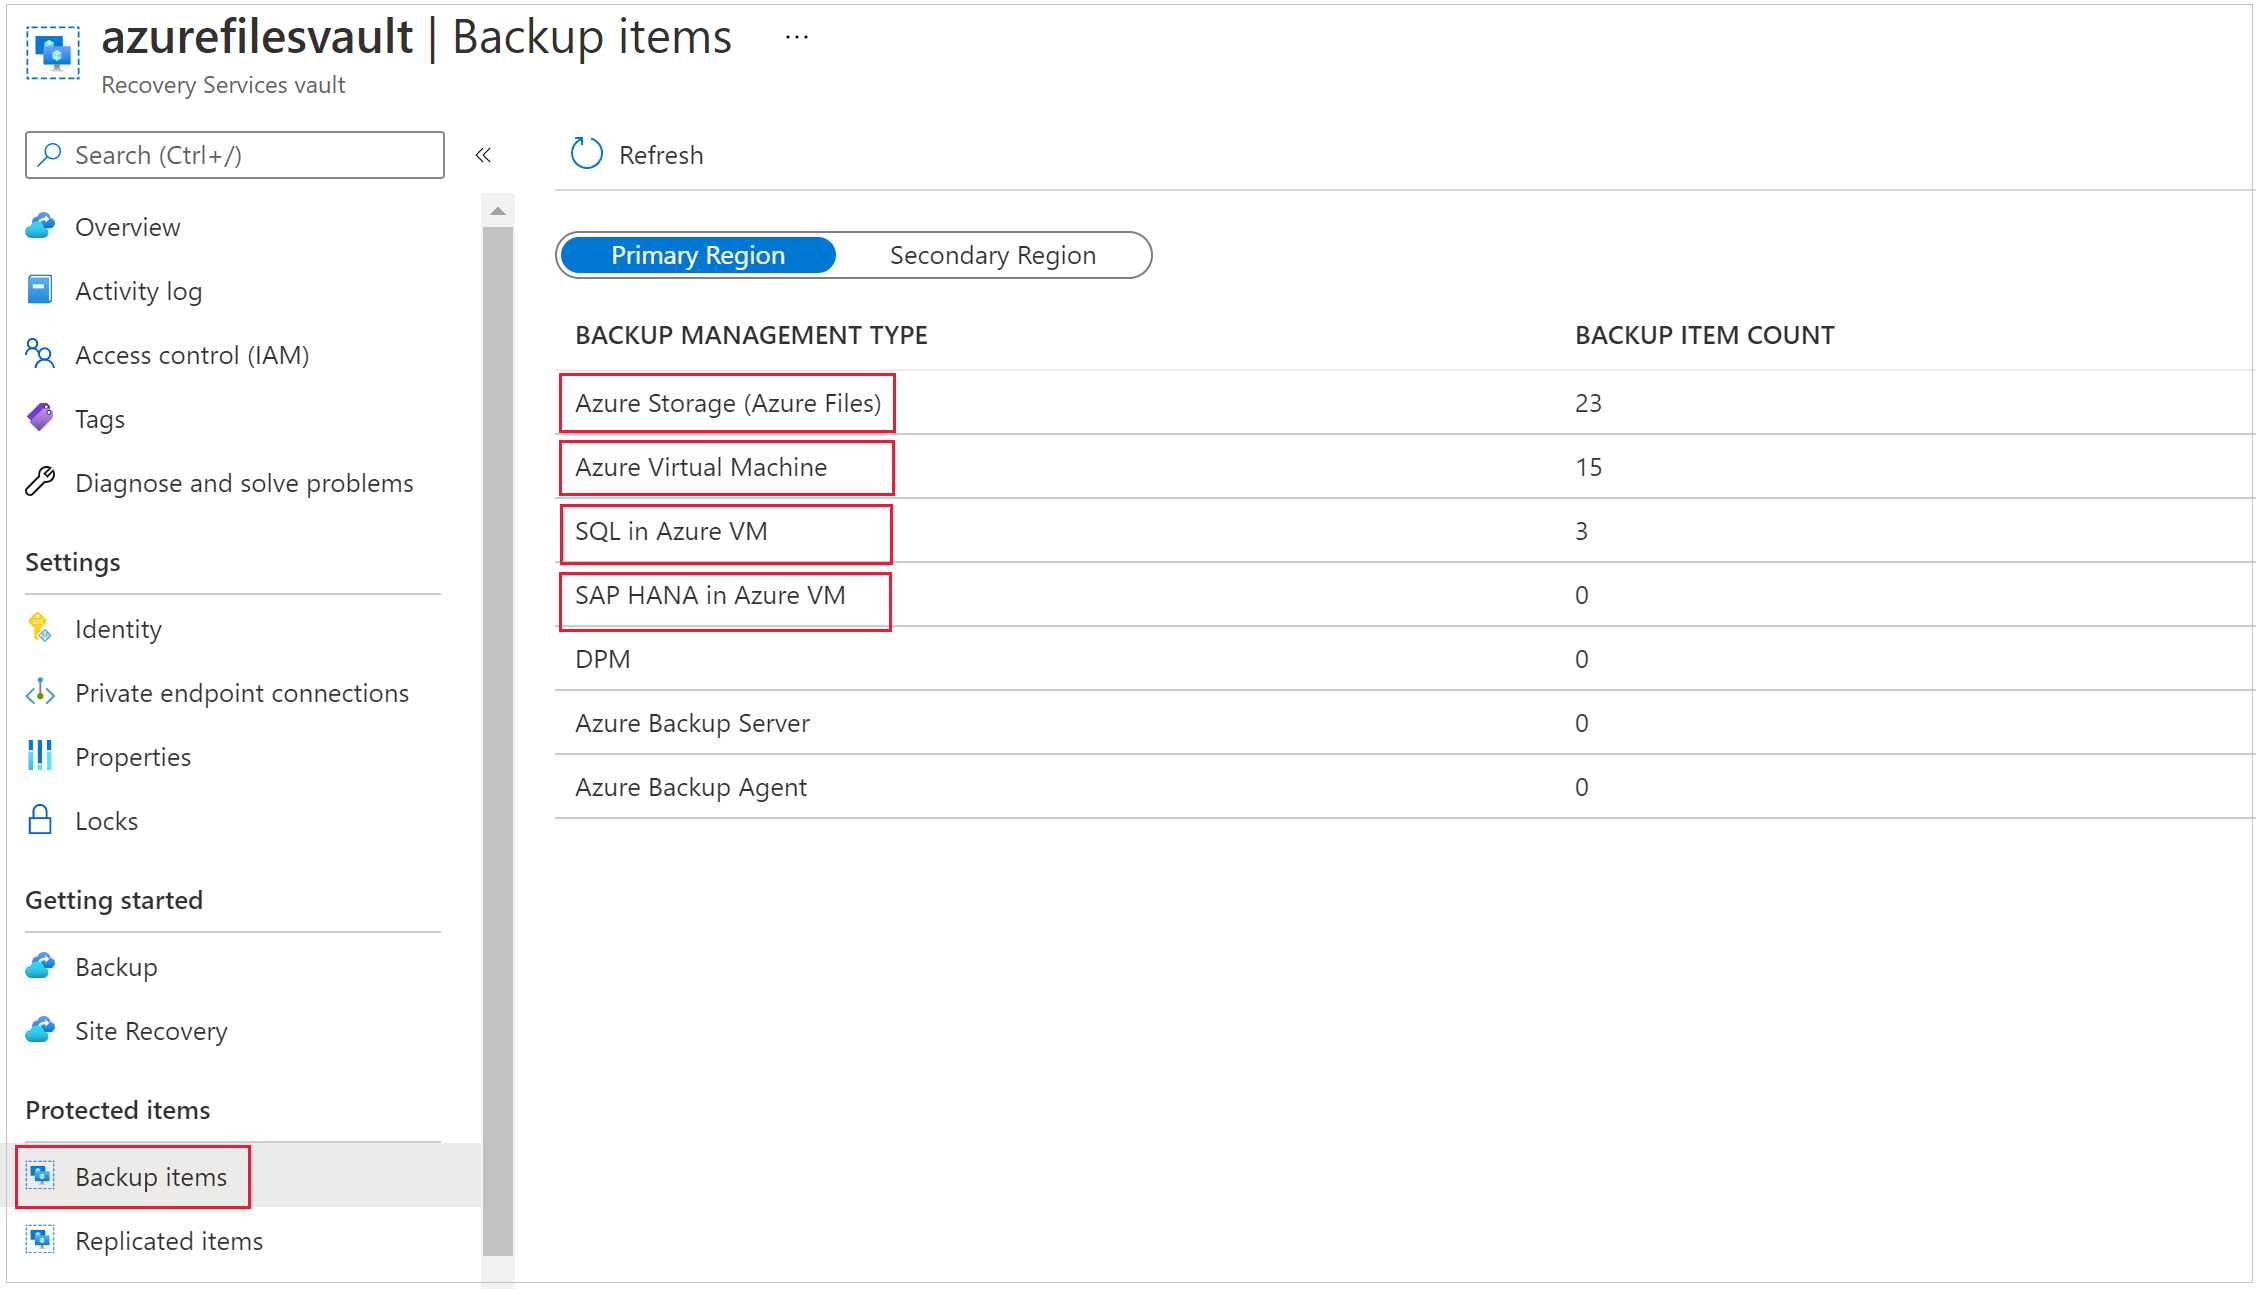Image resolution: width=2256 pixels, height=1289 pixels.
Task: Click the Private endpoint connections icon
Action: 42,693
